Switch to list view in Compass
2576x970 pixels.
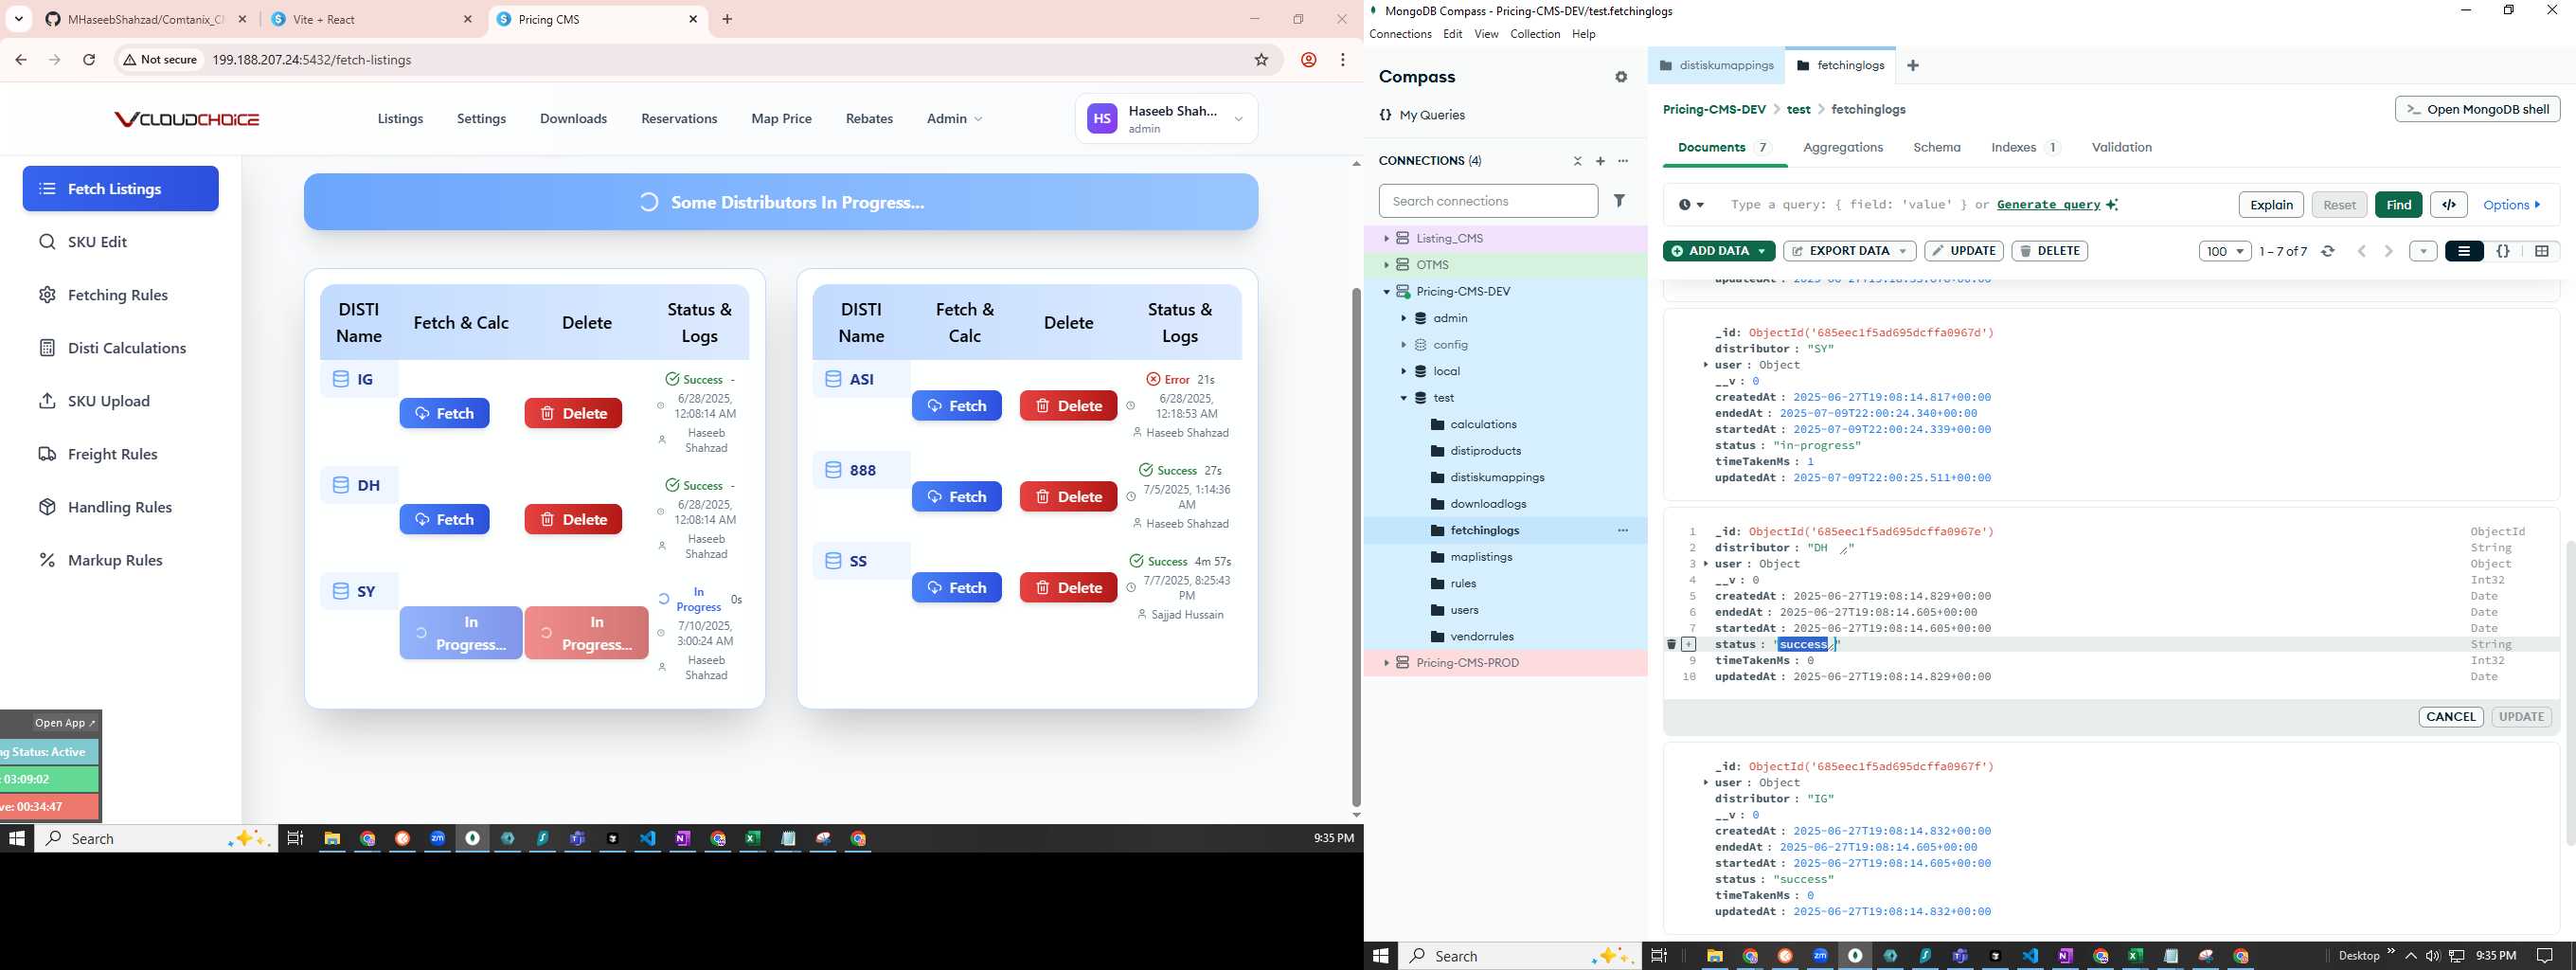click(x=2464, y=251)
